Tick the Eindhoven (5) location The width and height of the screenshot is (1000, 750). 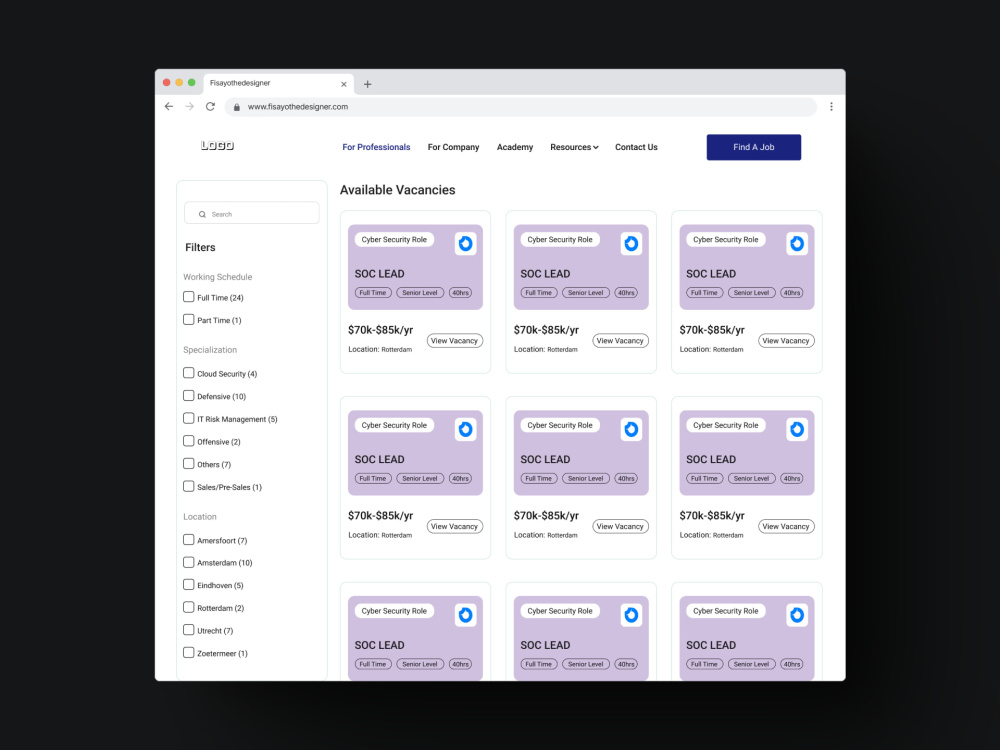click(189, 584)
